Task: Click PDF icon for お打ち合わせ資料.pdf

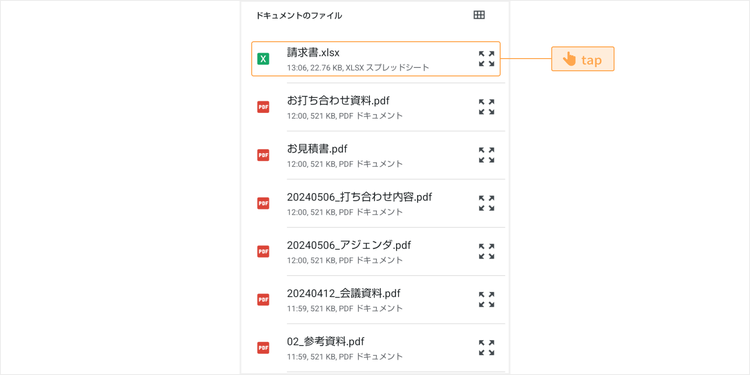Action: (x=263, y=107)
